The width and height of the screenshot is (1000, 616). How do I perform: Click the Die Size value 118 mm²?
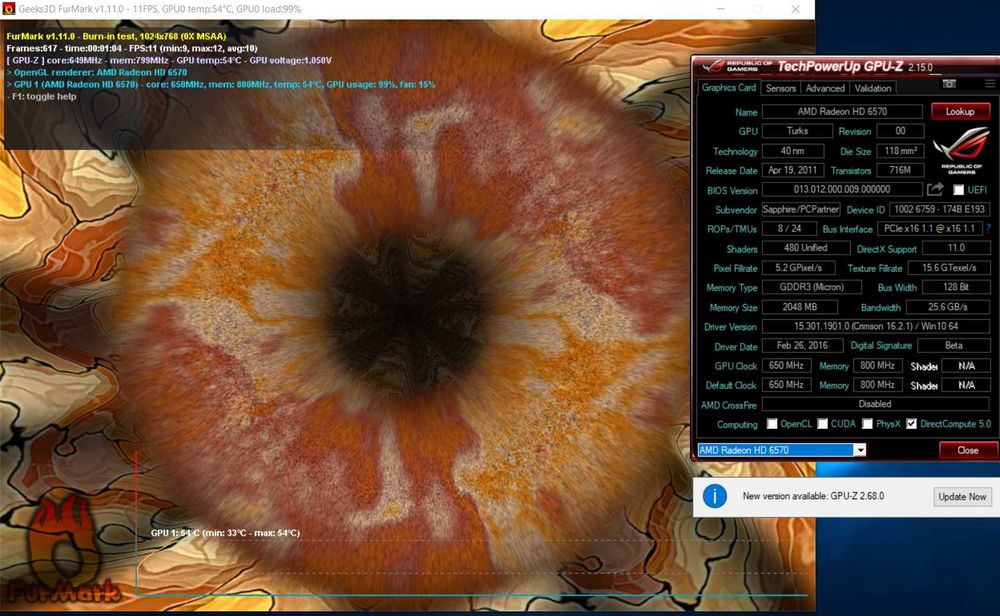tap(901, 150)
